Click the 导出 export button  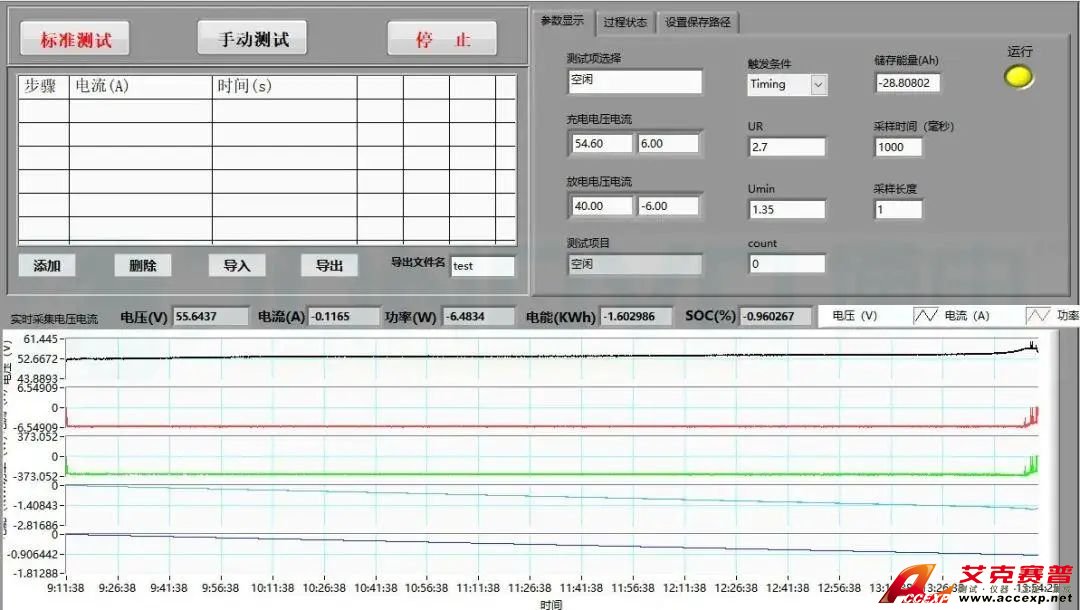(x=329, y=265)
